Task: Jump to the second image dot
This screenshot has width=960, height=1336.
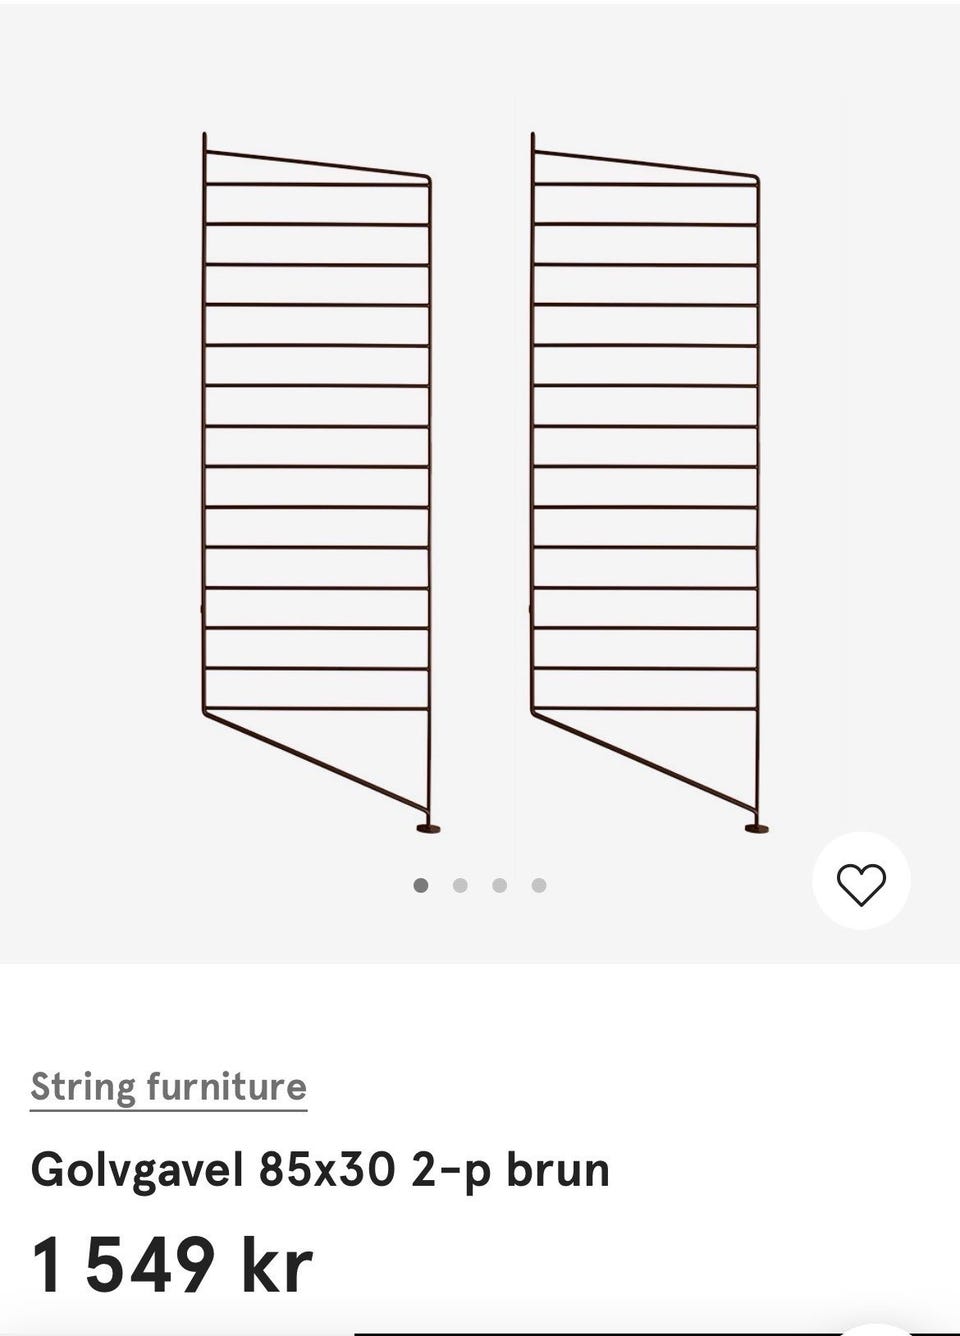Action: pos(460,885)
